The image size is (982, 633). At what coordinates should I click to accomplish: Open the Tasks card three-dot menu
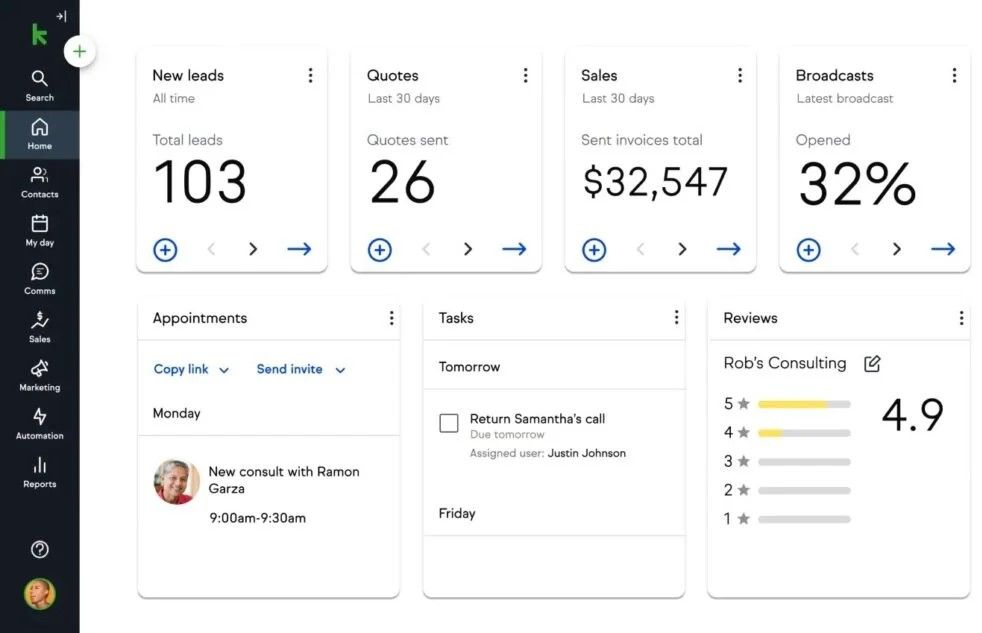[x=676, y=318]
